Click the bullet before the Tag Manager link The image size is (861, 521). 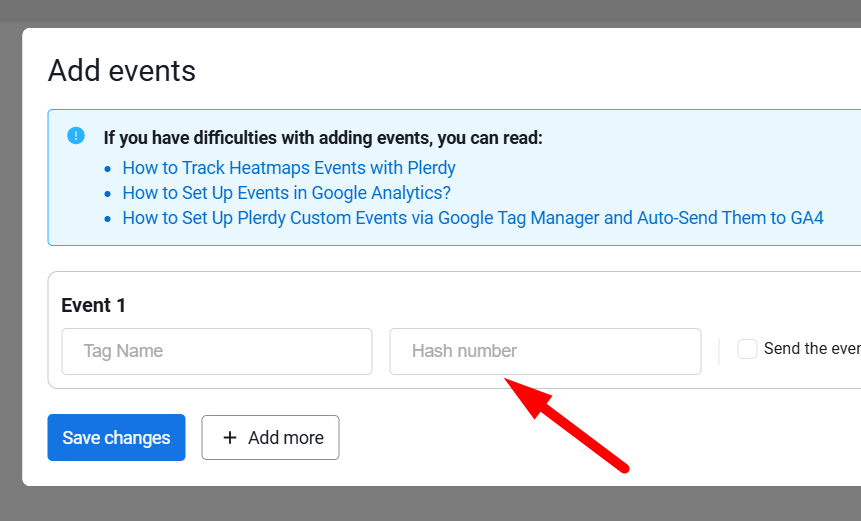(108, 219)
